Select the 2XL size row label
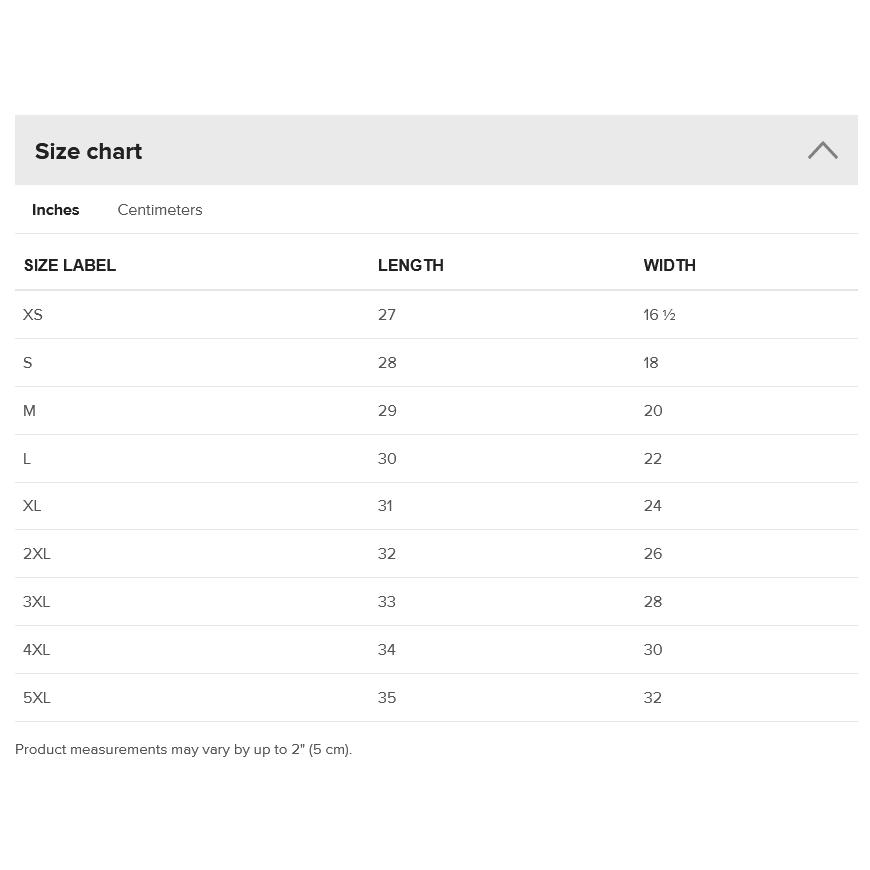 (37, 554)
